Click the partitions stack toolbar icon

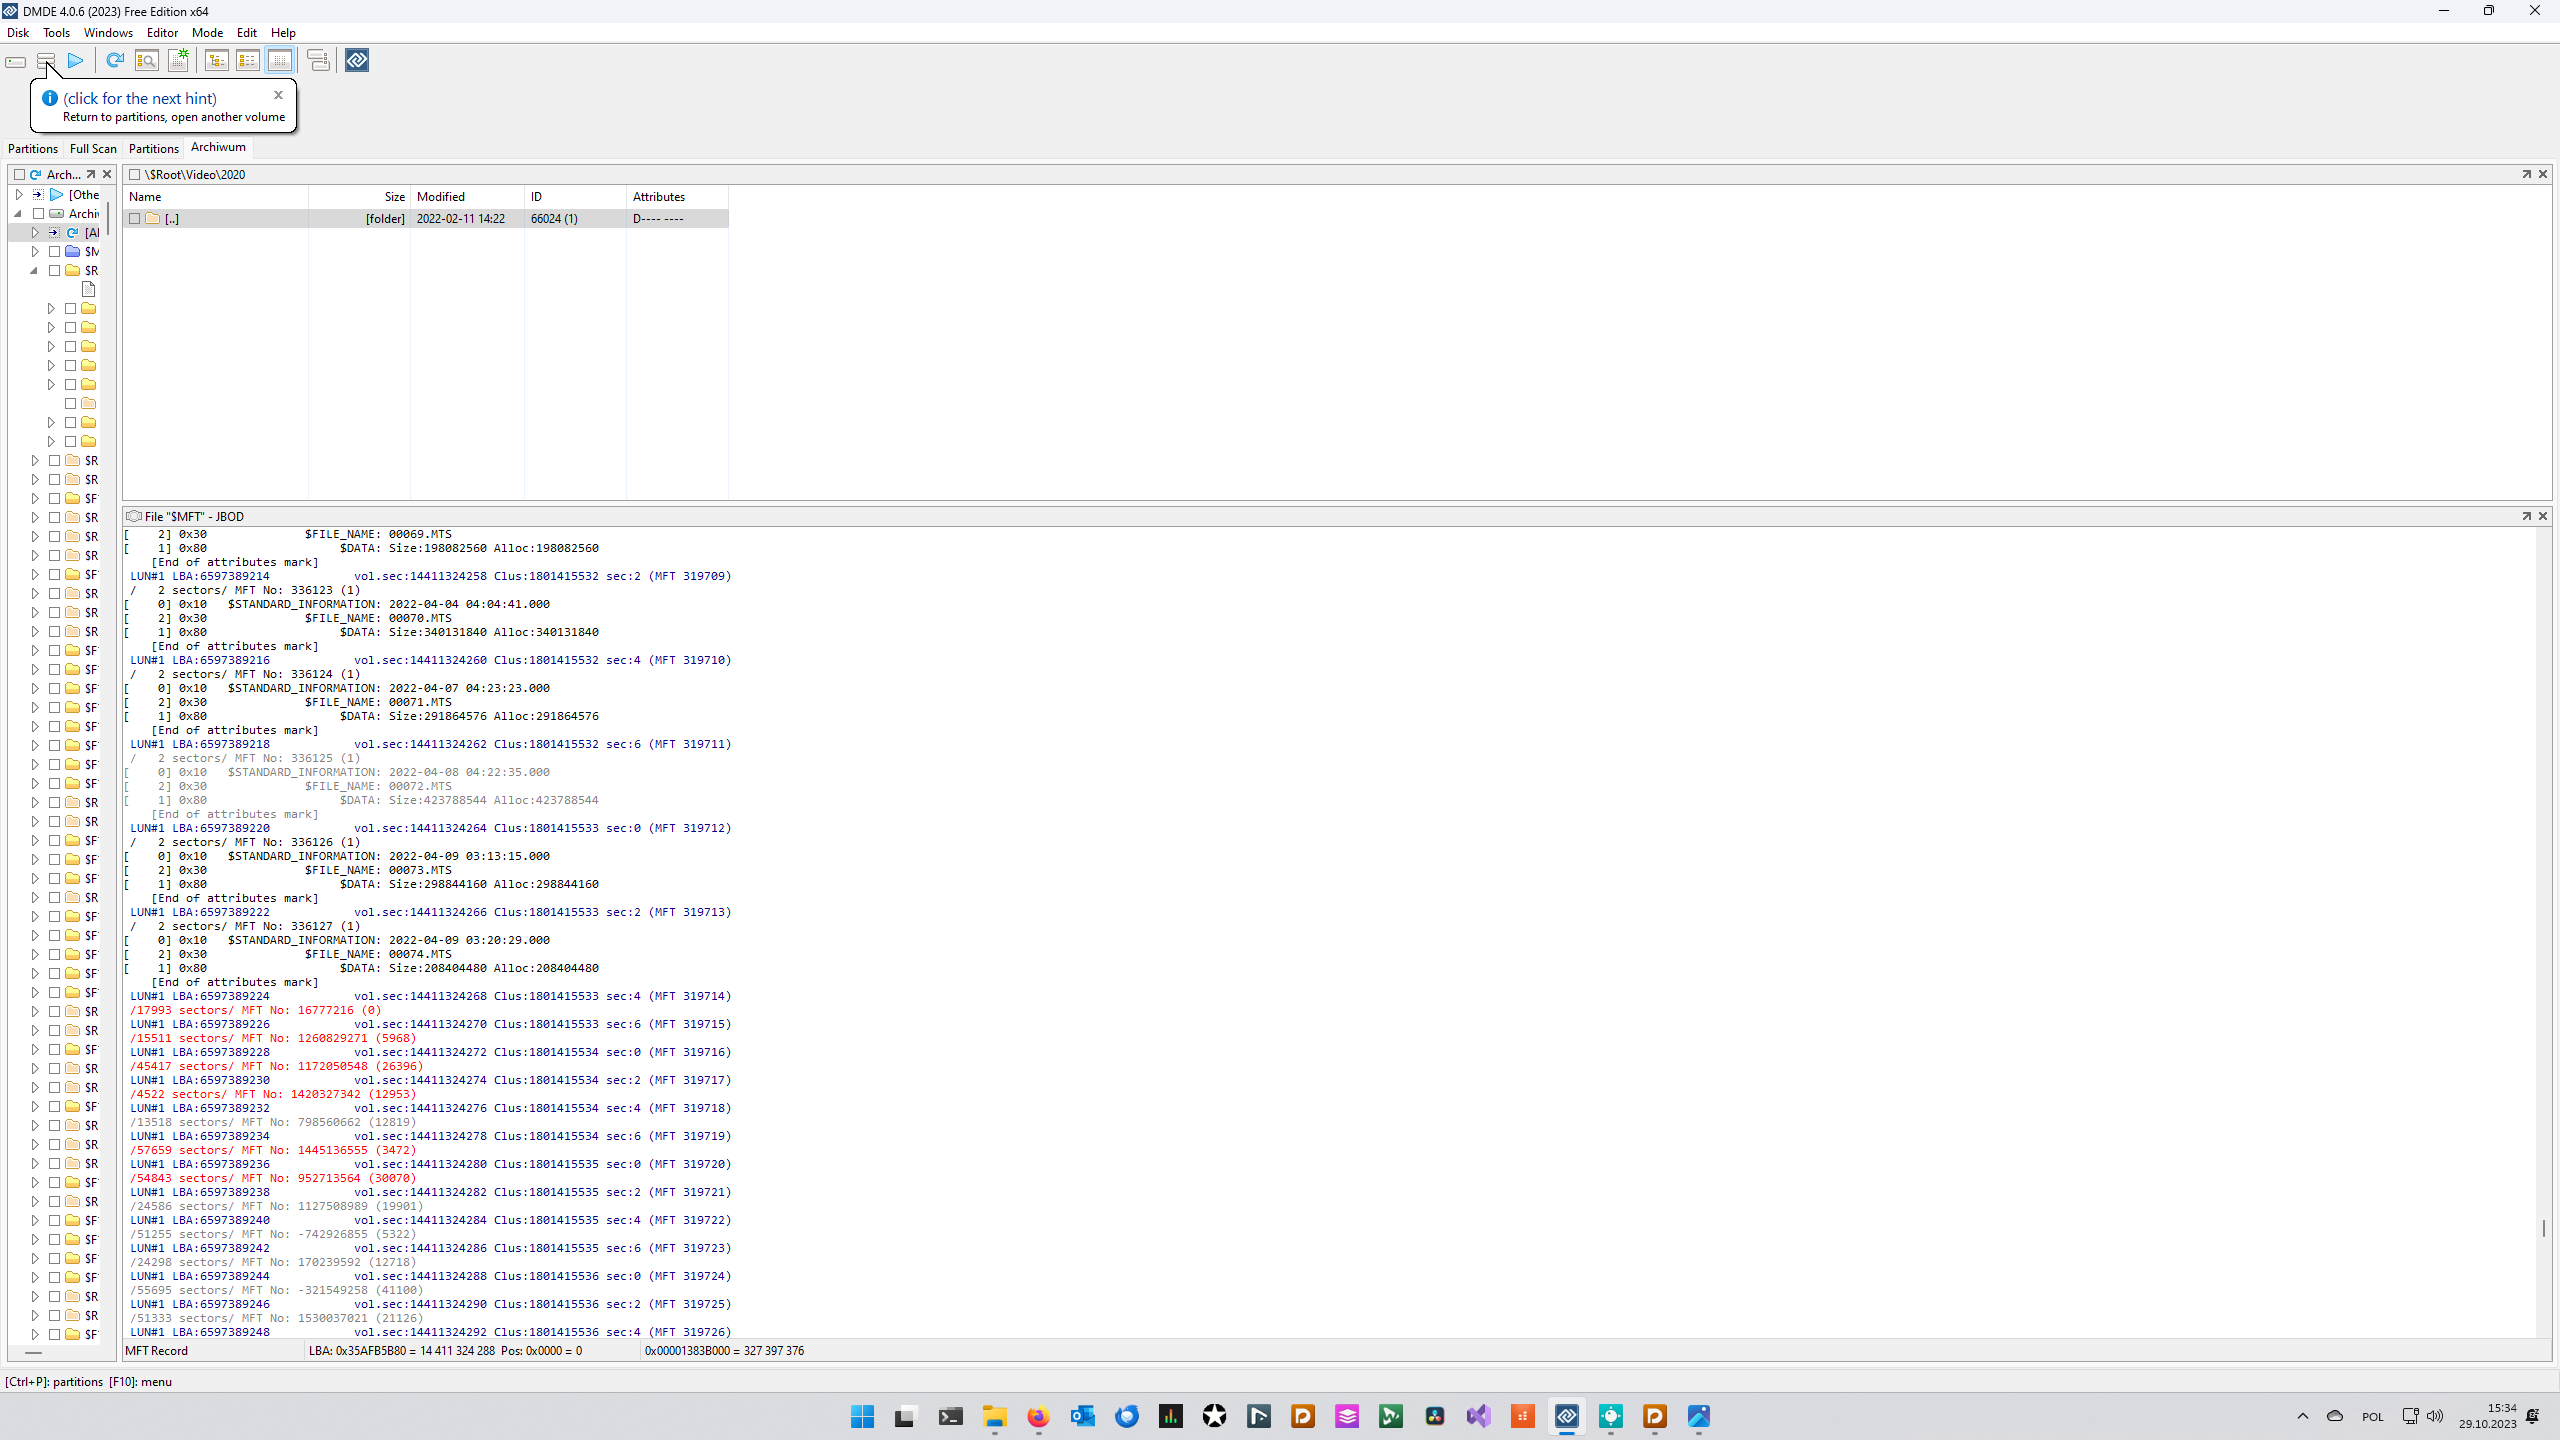(x=46, y=61)
